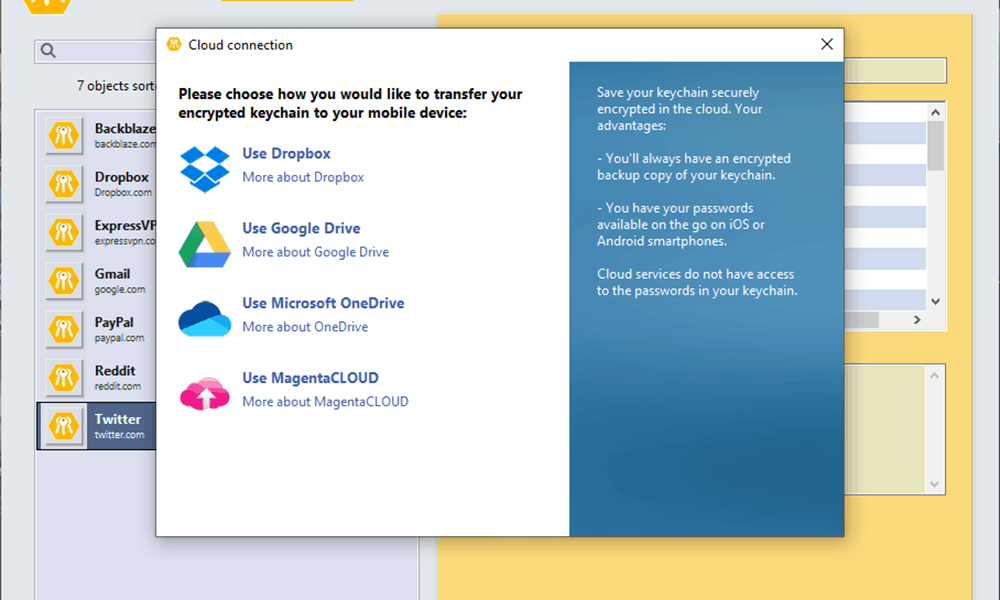The height and width of the screenshot is (600, 1000).
Task: Open More about Dropbox link
Action: coord(303,177)
